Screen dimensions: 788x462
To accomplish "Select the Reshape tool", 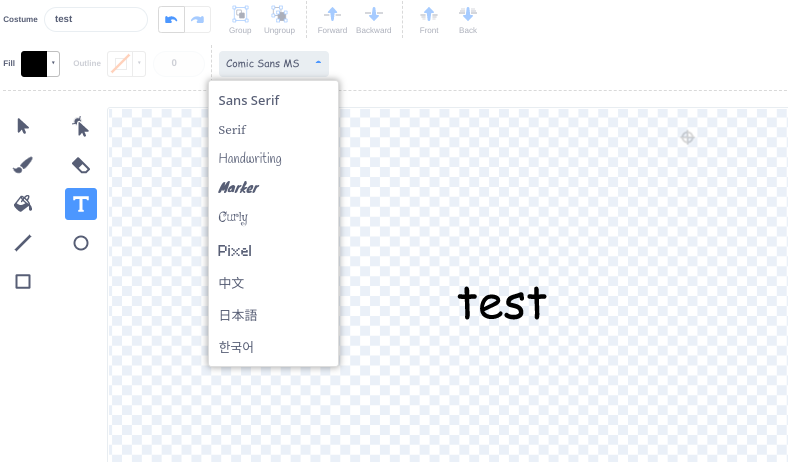I will pos(81,126).
